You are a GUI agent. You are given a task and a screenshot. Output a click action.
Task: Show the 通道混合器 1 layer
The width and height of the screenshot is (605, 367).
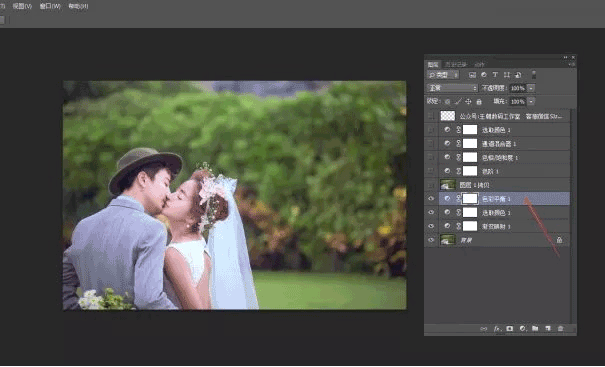[x=431, y=144]
